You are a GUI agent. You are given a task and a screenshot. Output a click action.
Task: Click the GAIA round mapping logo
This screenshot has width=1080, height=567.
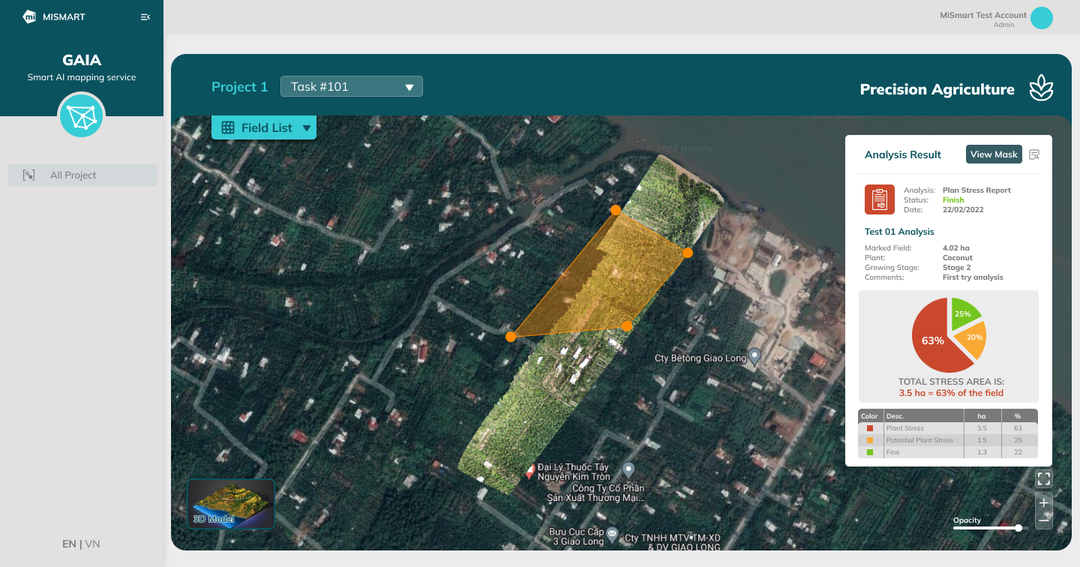[81, 116]
